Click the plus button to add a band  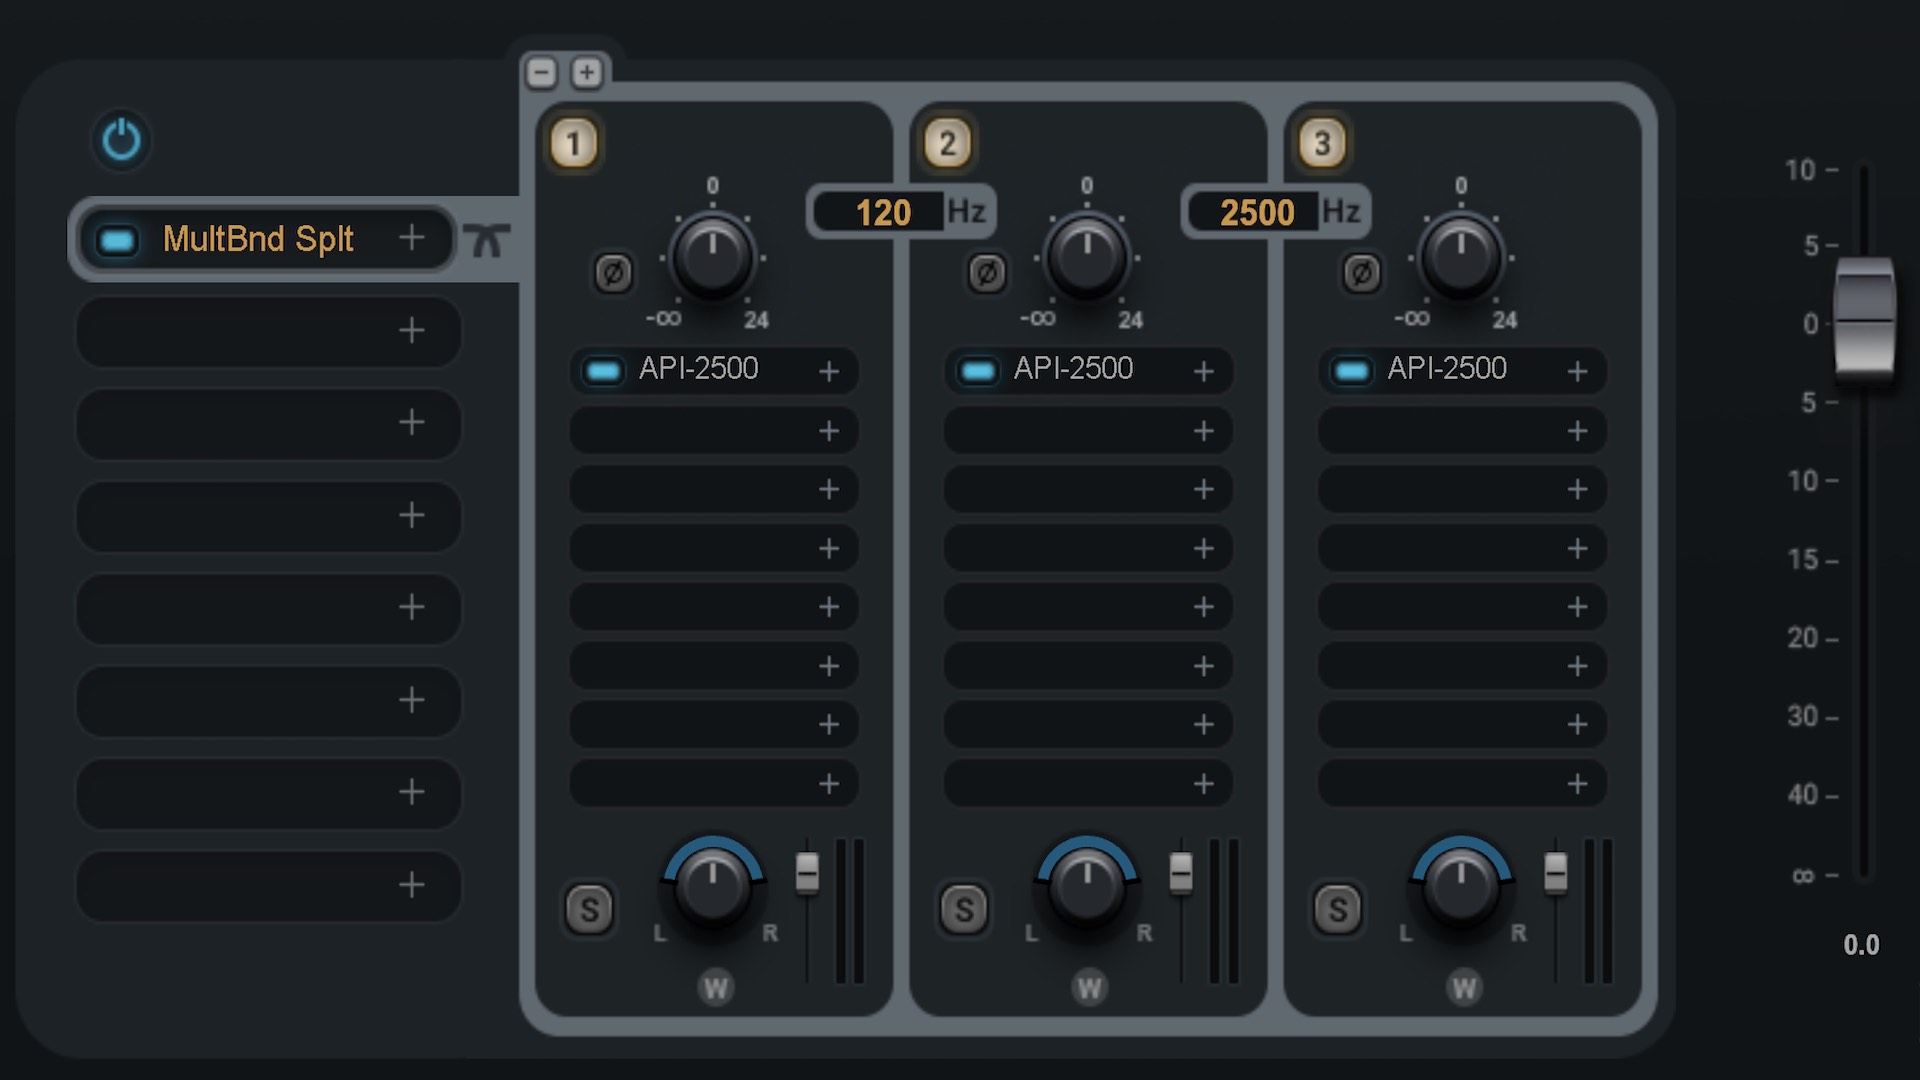(x=587, y=71)
